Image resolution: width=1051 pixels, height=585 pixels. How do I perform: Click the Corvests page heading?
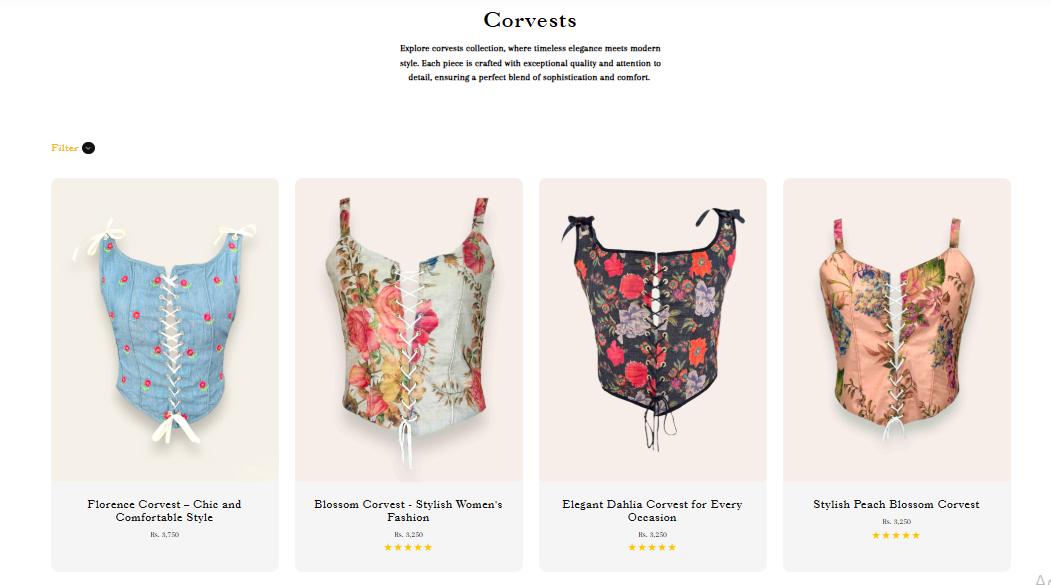(x=530, y=20)
